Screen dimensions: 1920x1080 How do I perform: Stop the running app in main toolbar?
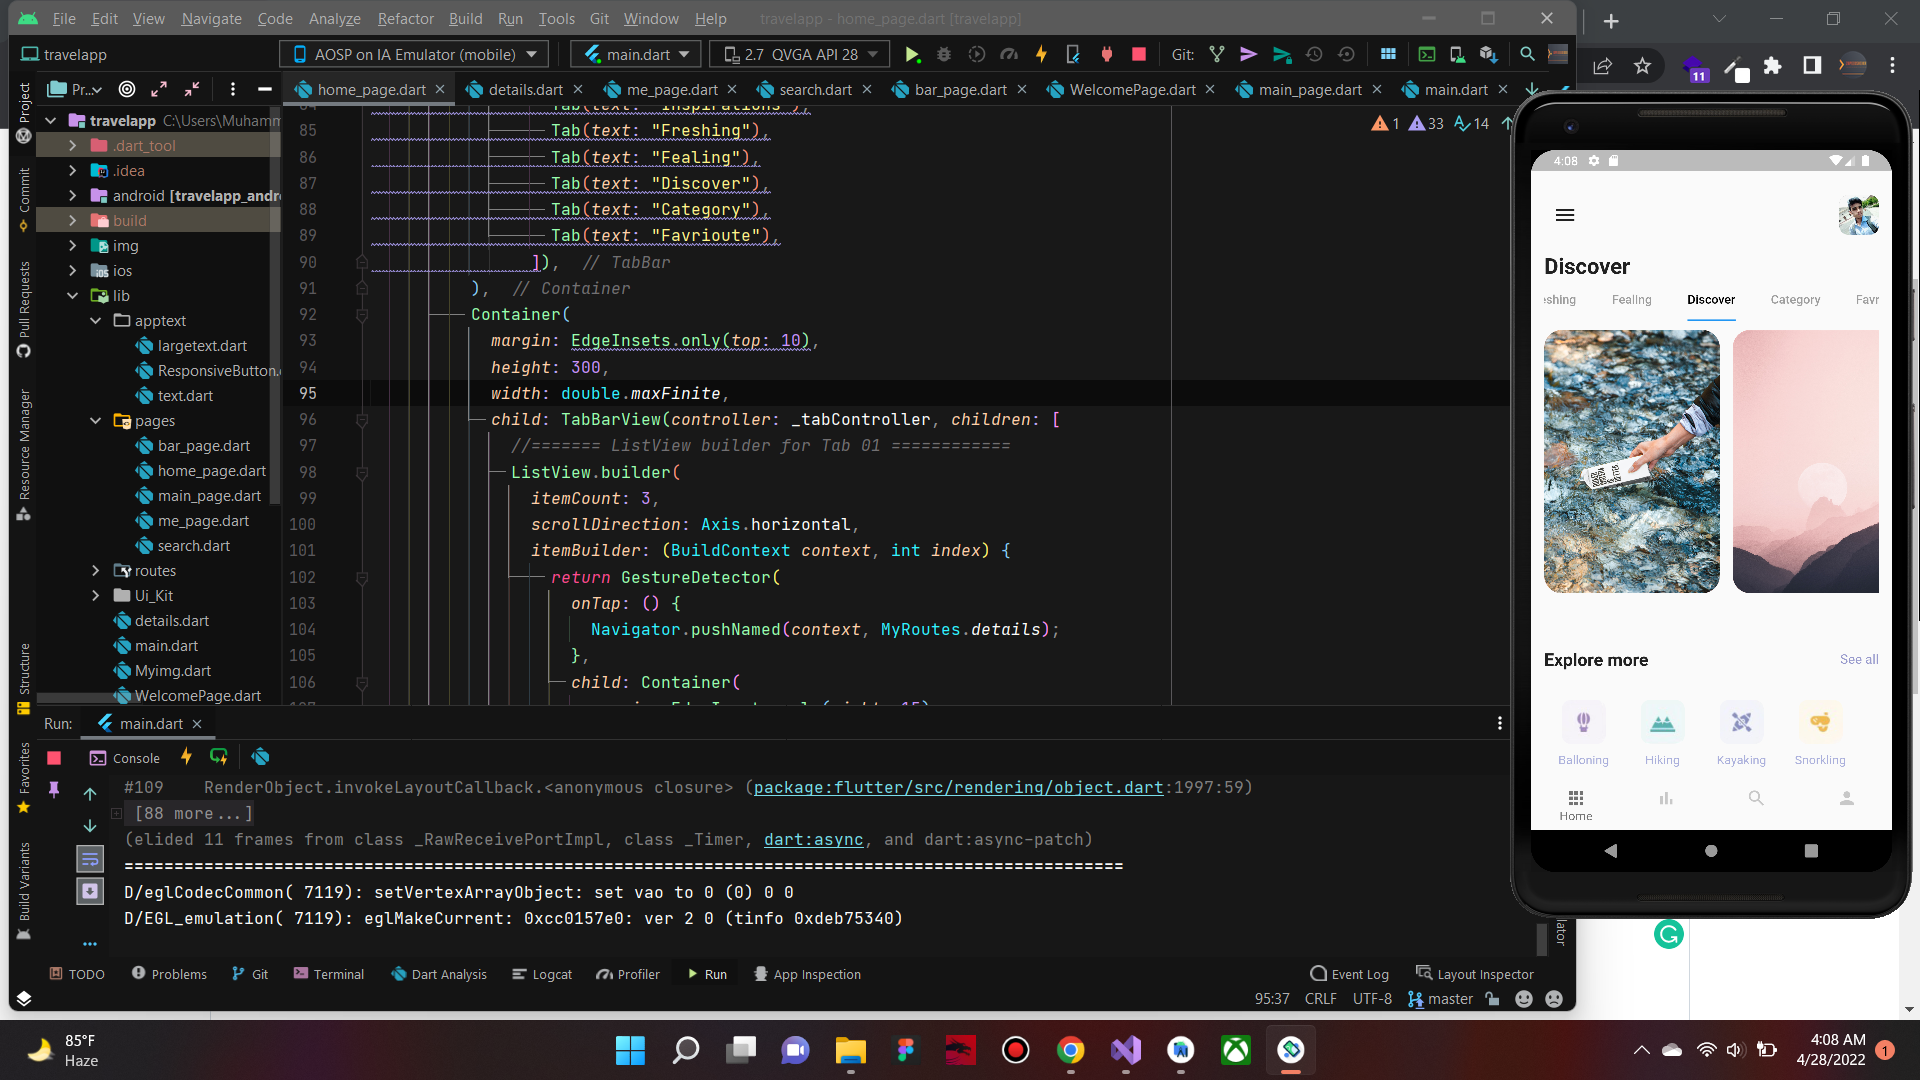click(x=1138, y=55)
